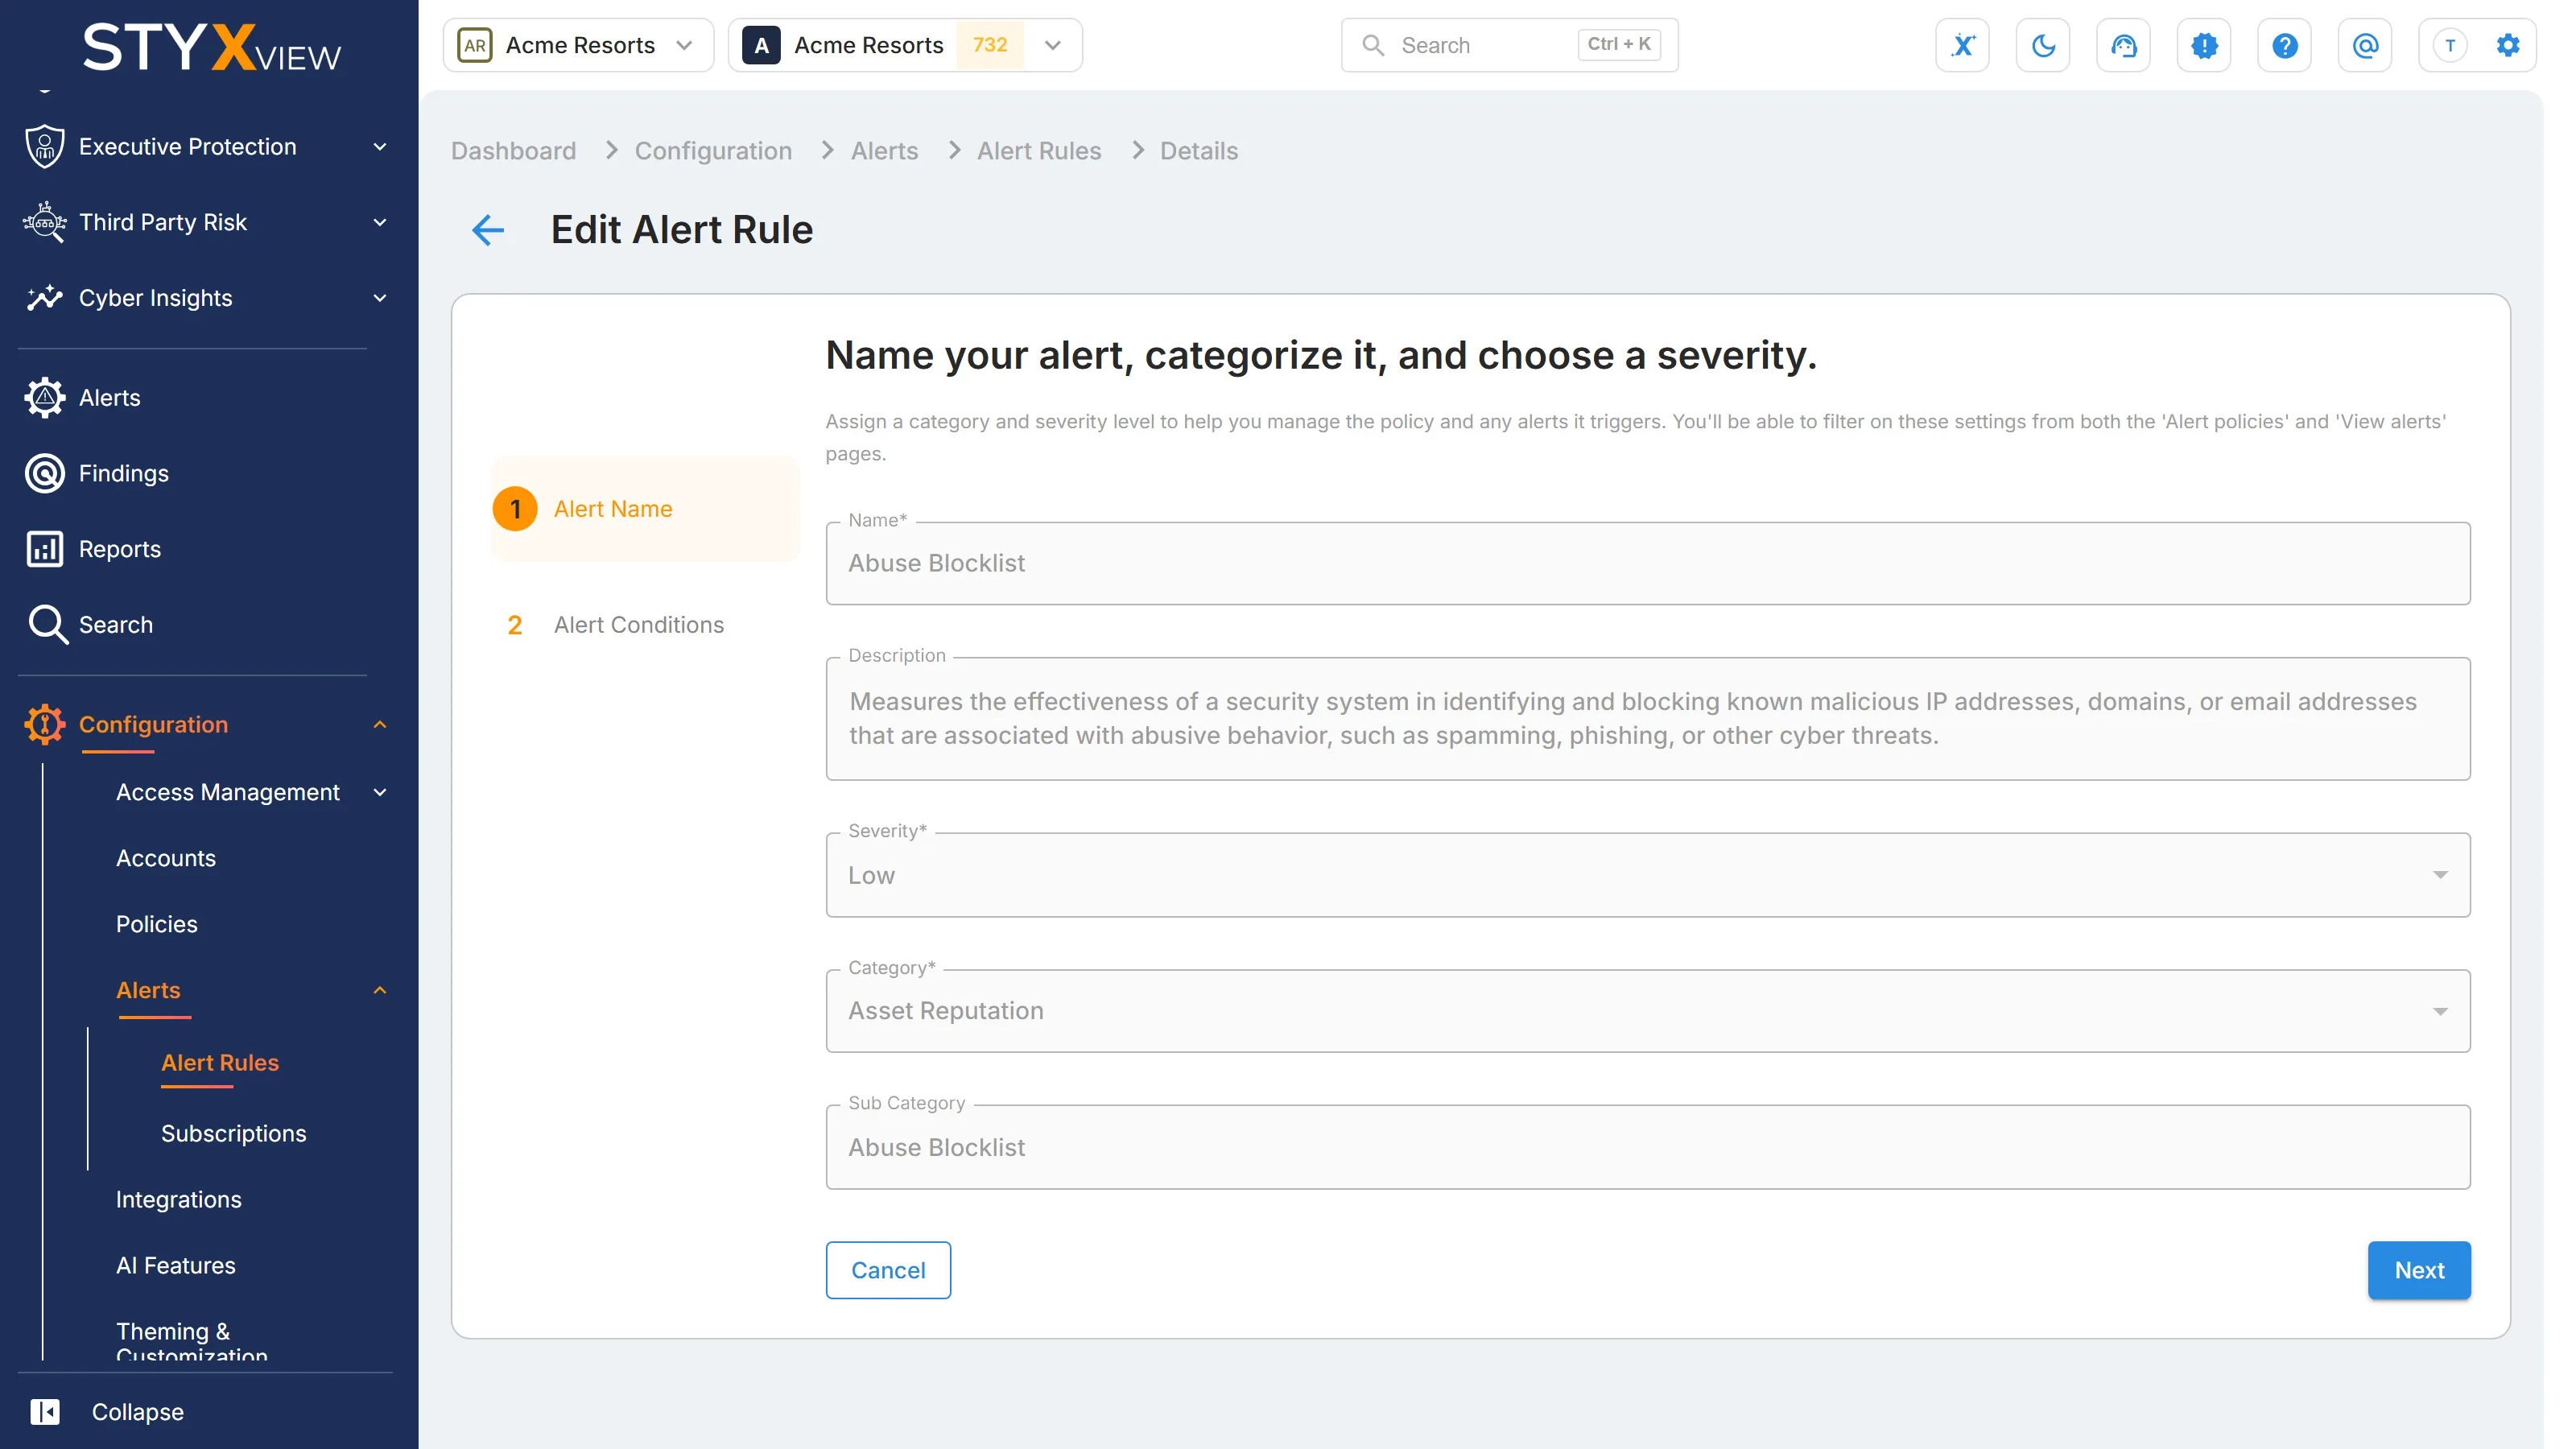Expand the Cyber Insights chevron
Image resolution: width=2576 pixels, height=1449 pixels.
coord(380,298)
